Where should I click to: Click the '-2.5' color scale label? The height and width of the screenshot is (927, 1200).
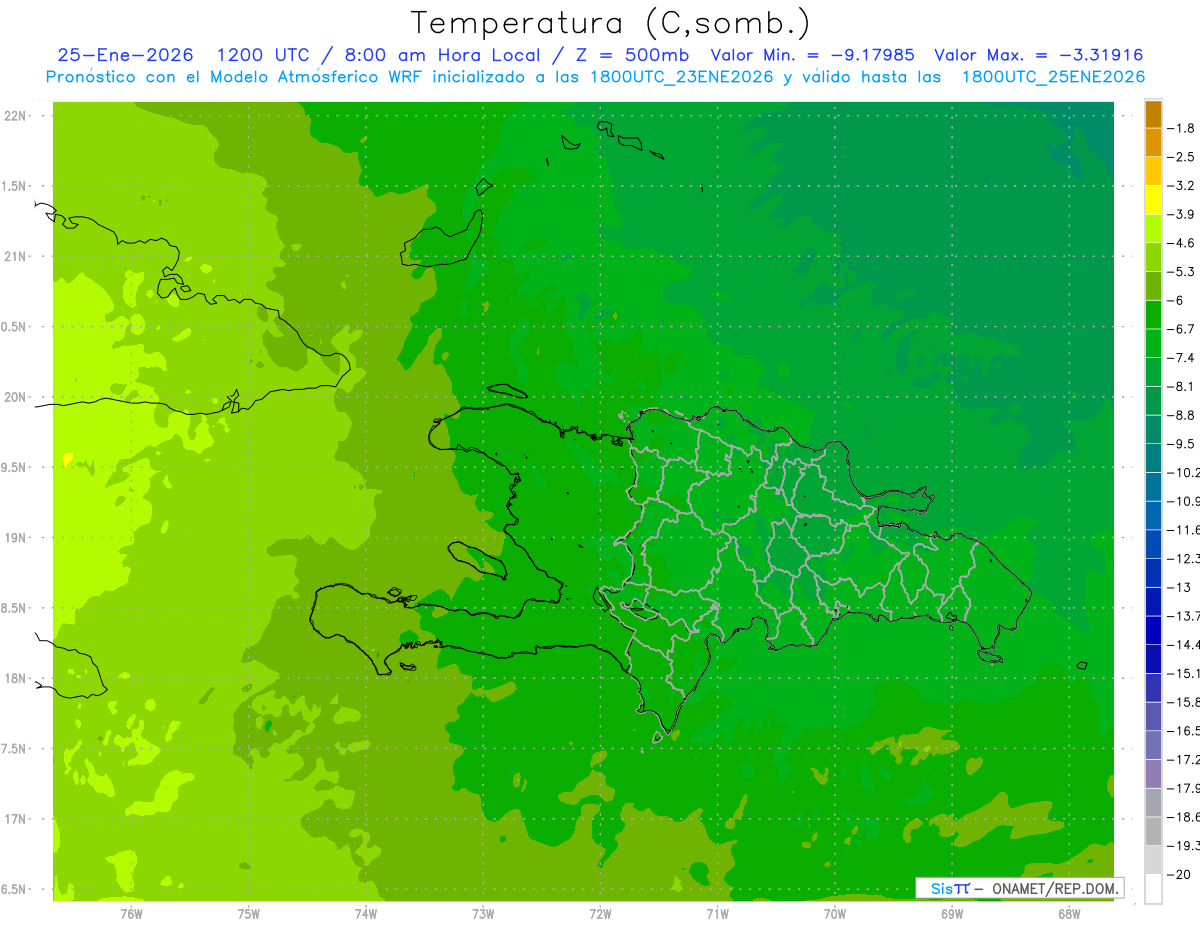point(1181,157)
